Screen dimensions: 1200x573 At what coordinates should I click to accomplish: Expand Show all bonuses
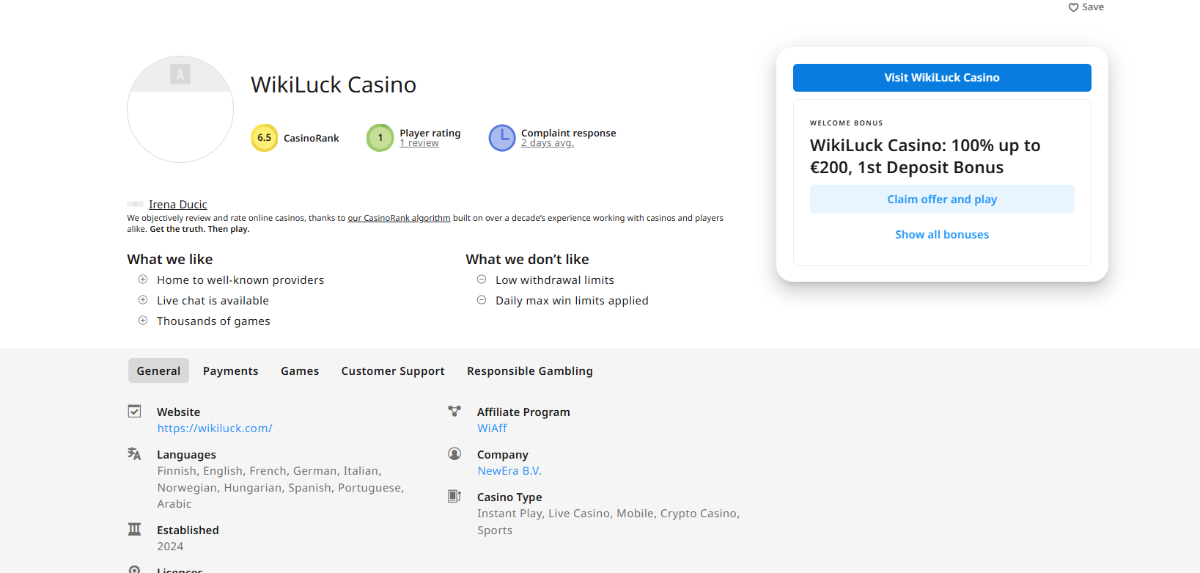[x=942, y=235]
